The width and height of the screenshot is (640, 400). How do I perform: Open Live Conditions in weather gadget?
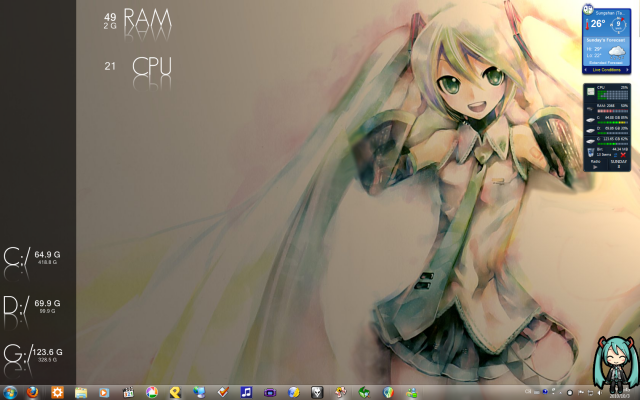pos(607,70)
